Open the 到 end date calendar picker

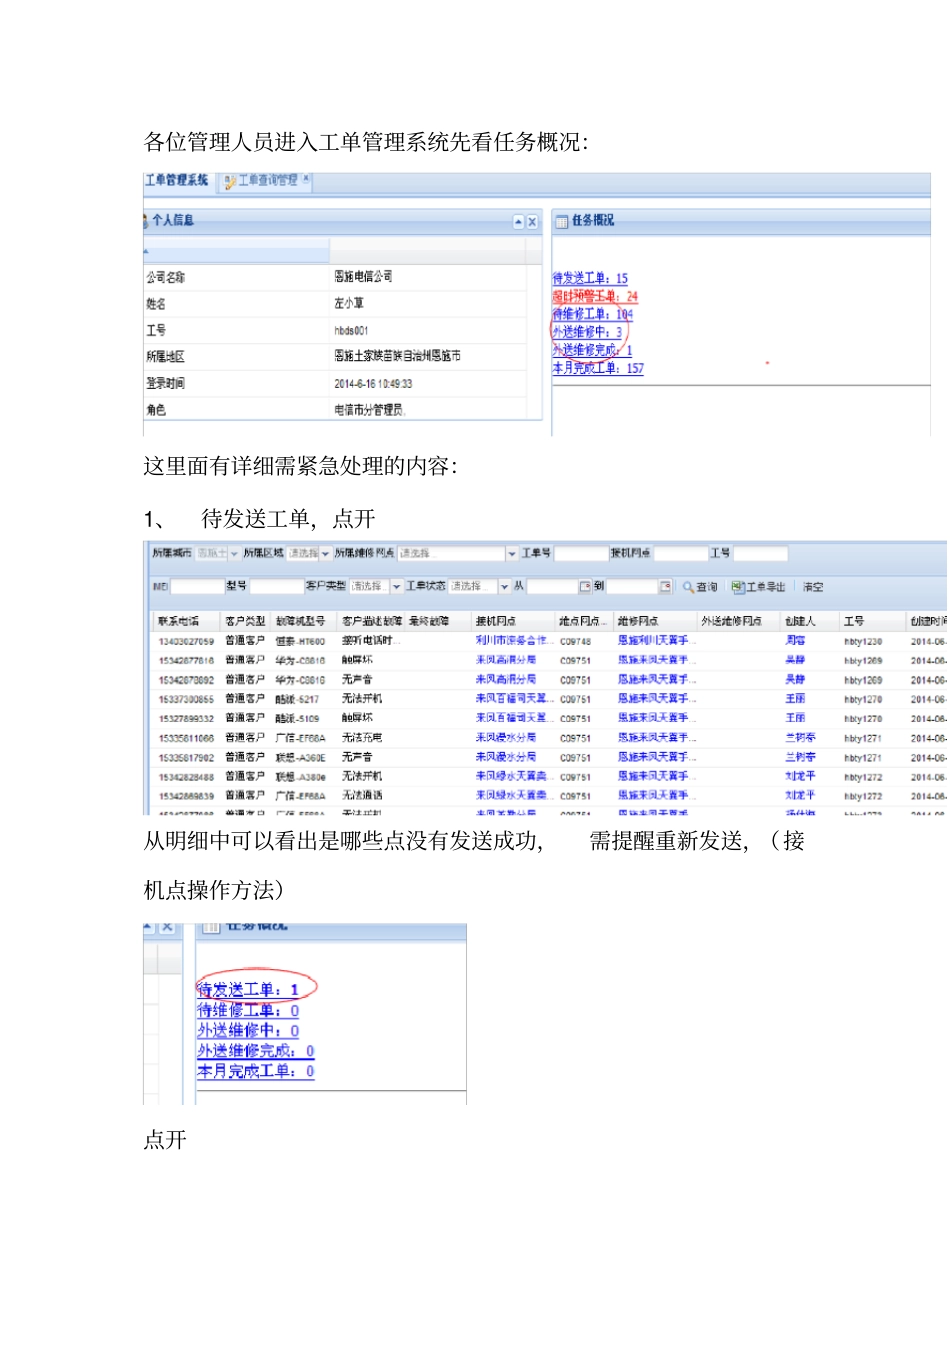665,587
